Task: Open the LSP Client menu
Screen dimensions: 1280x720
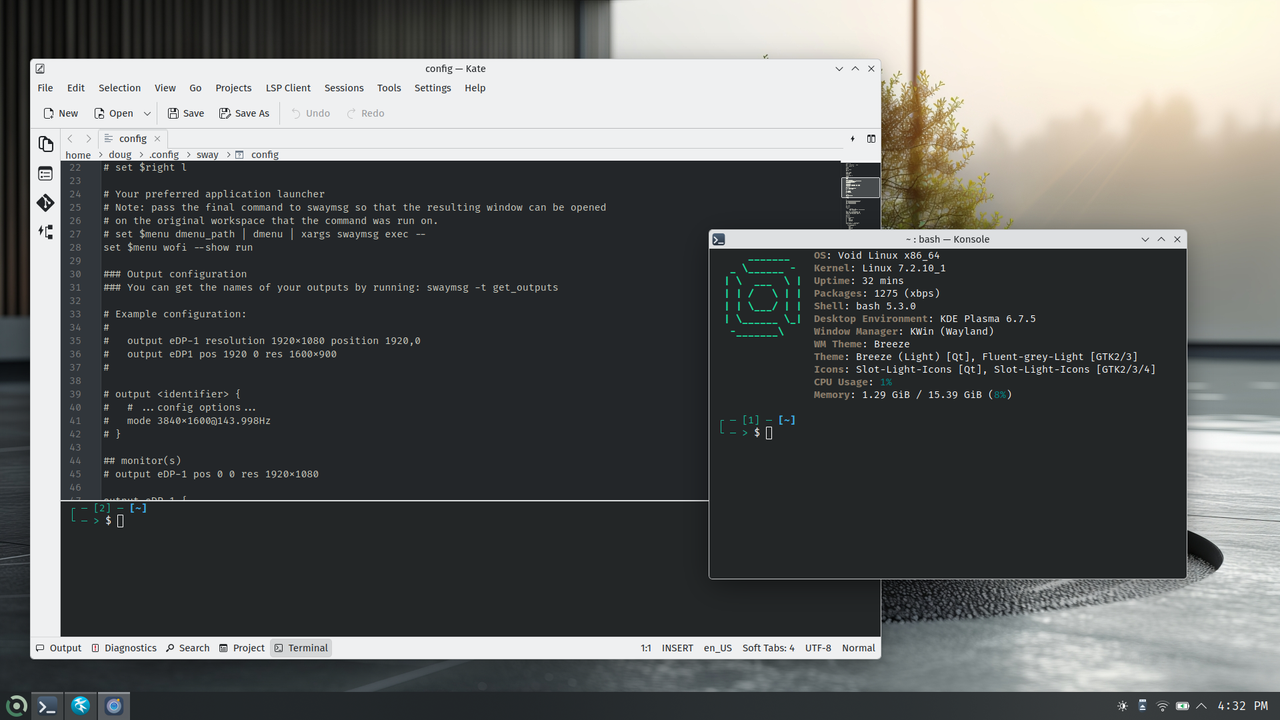Action: tap(288, 88)
